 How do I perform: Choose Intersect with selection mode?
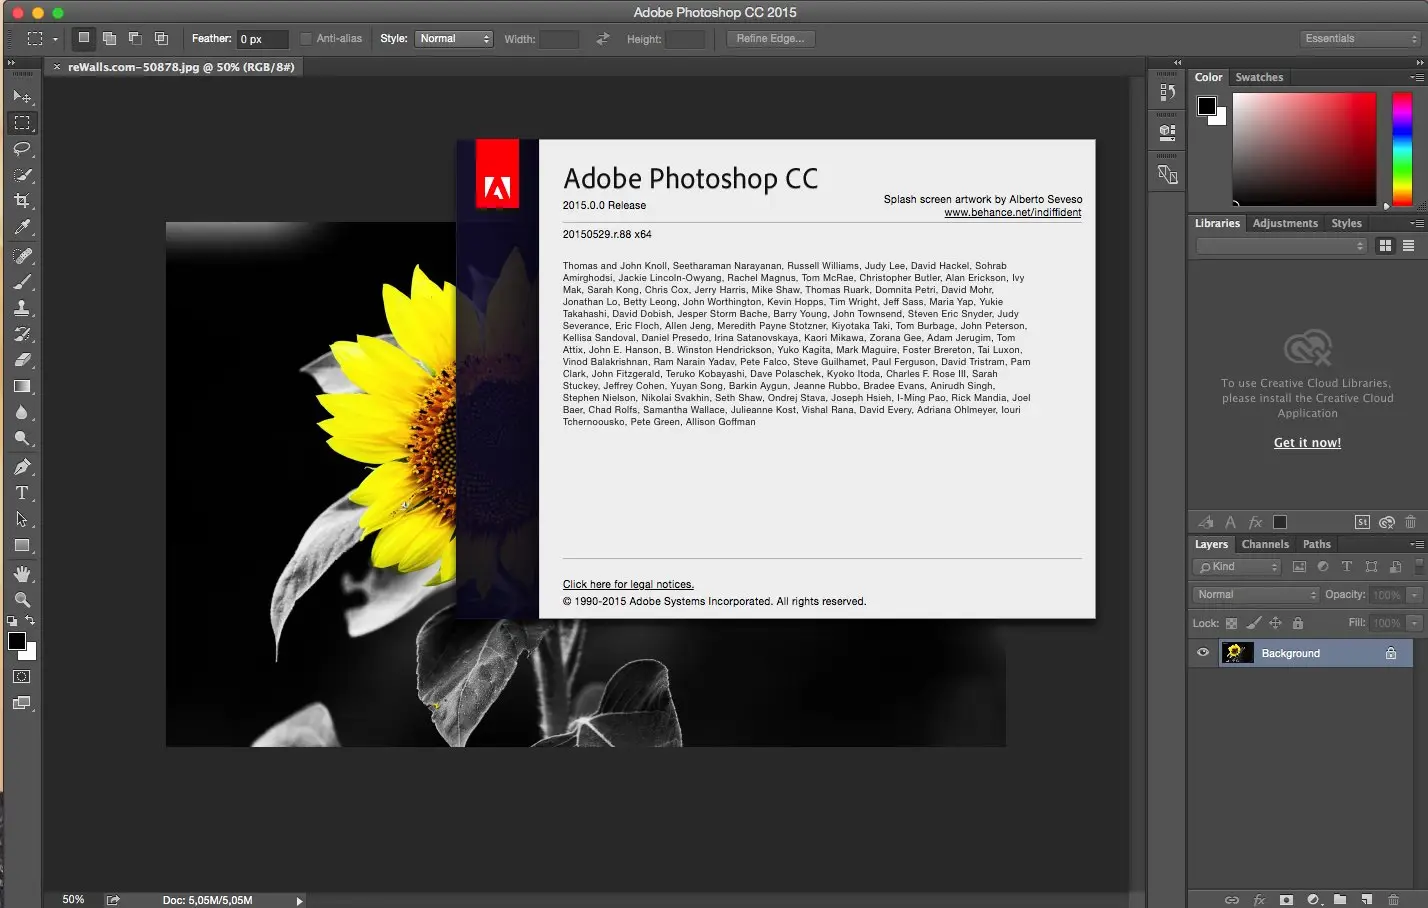[x=161, y=39]
